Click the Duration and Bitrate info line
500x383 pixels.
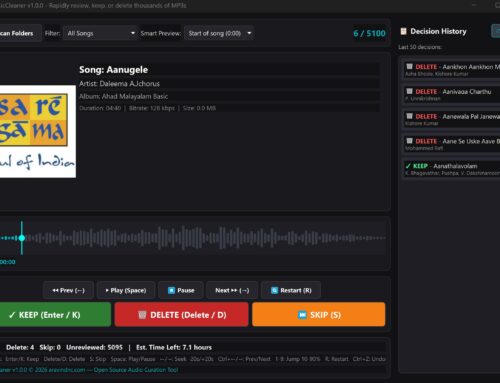pyautogui.click(x=147, y=108)
